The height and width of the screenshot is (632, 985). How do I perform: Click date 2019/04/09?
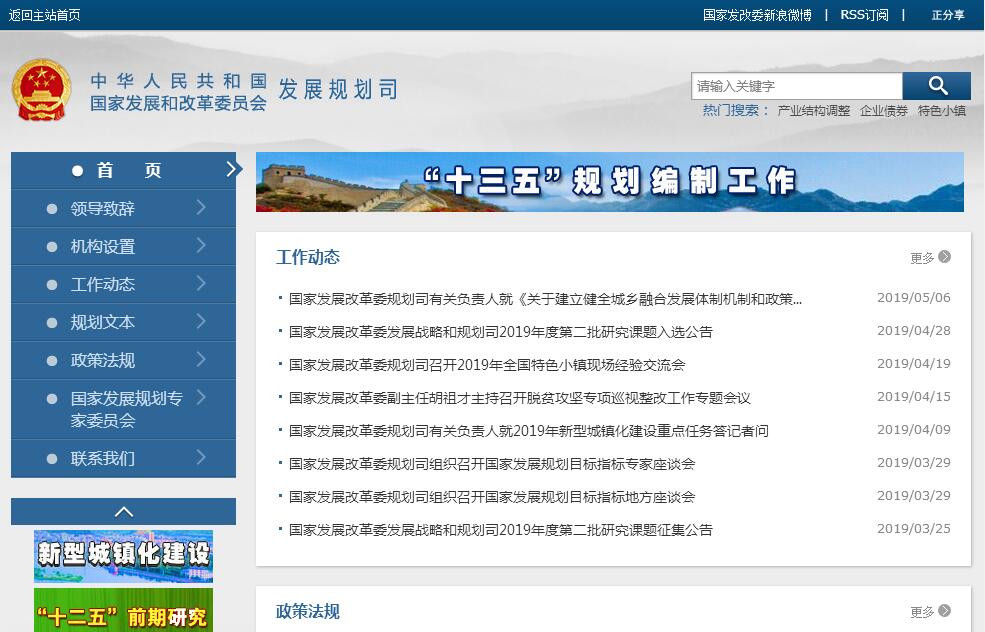pos(913,430)
